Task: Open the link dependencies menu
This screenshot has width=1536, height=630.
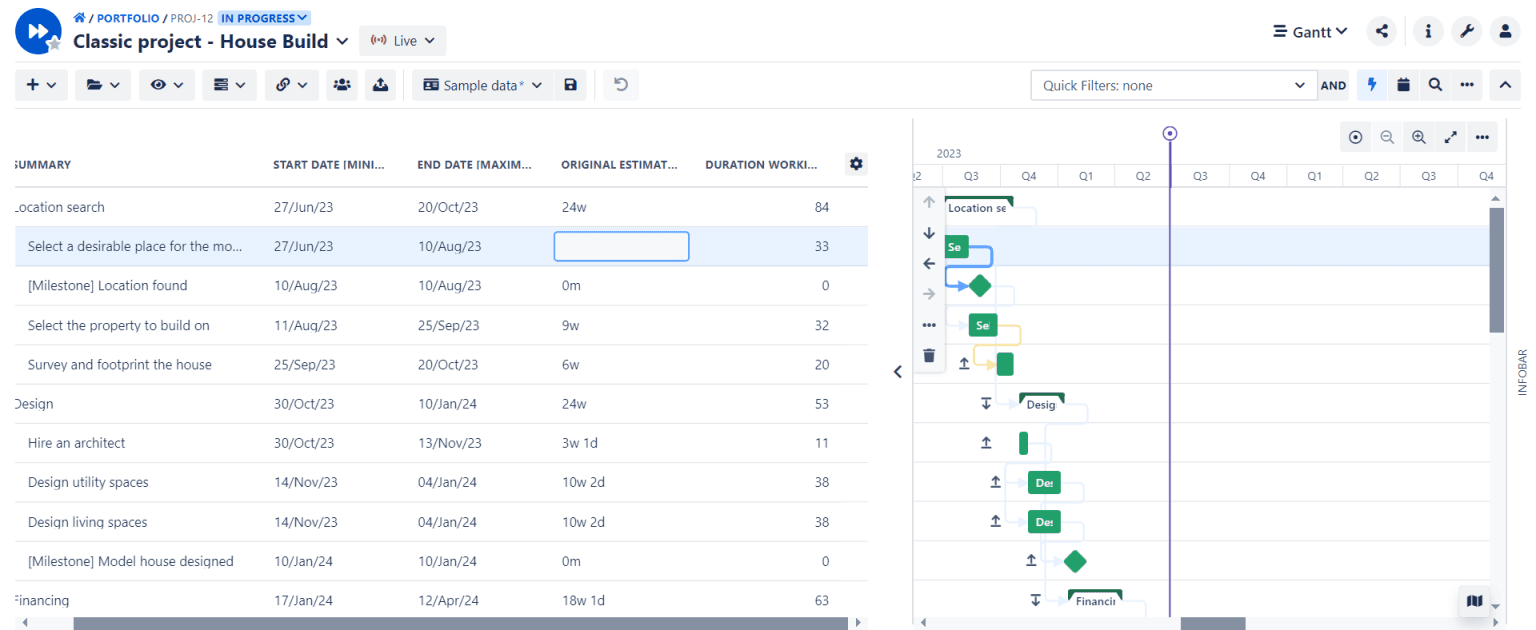Action: 292,85
